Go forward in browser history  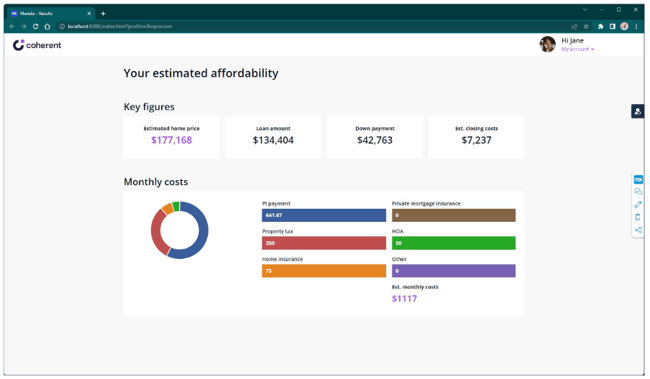point(24,26)
